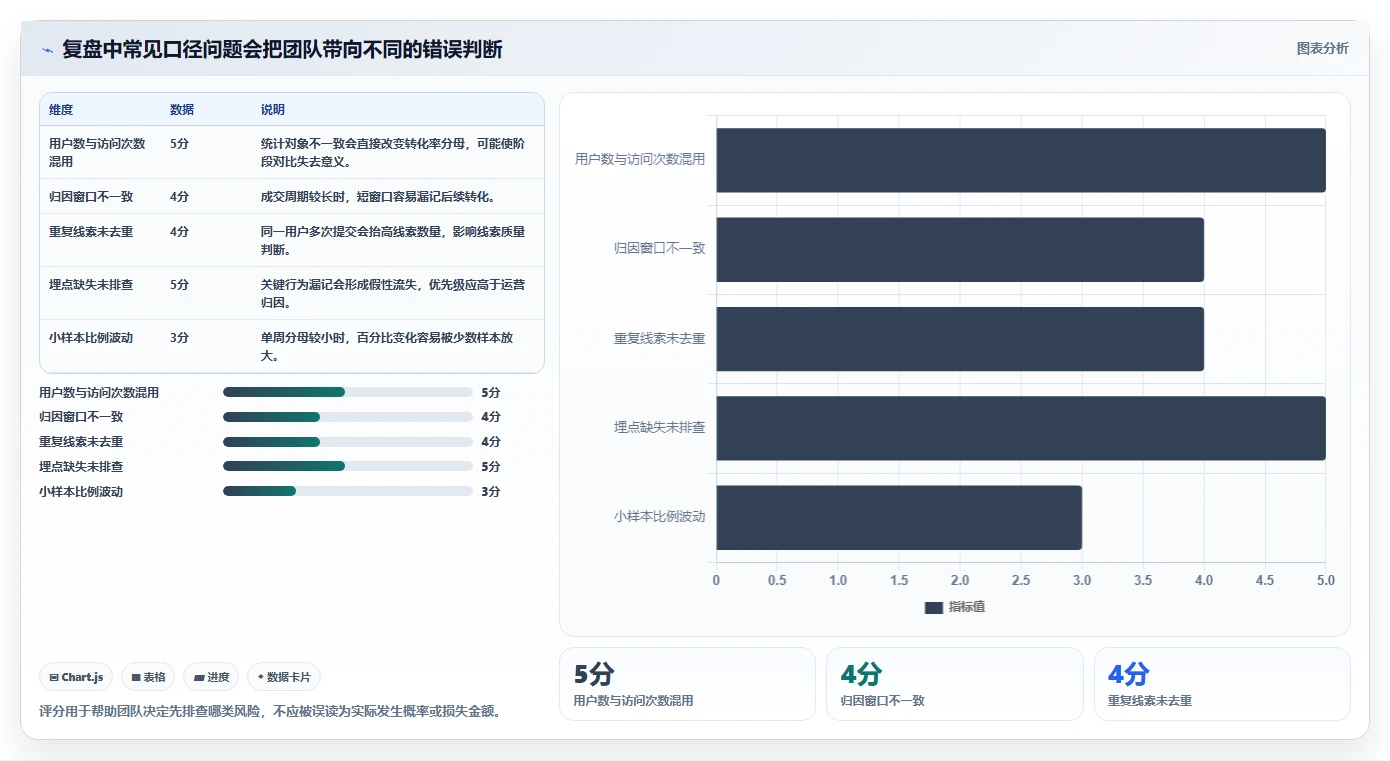Select the 进度 tag chip
This screenshot has width=1390, height=761.
(211, 677)
